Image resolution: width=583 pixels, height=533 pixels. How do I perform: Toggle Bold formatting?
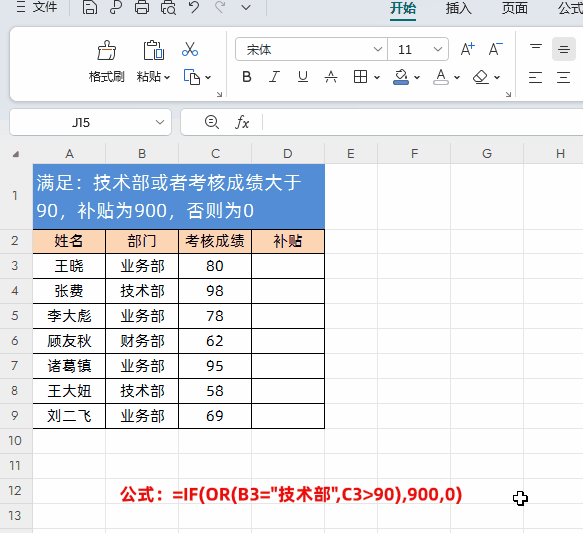pos(247,77)
